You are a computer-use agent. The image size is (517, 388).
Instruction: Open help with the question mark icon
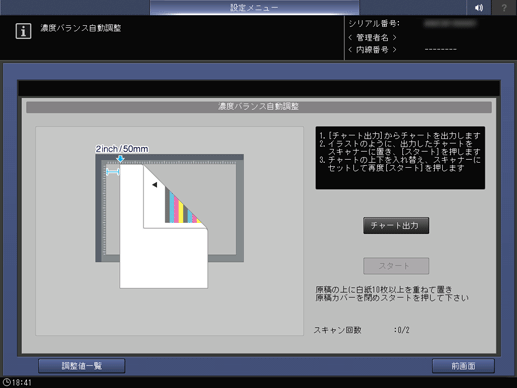[x=504, y=7]
